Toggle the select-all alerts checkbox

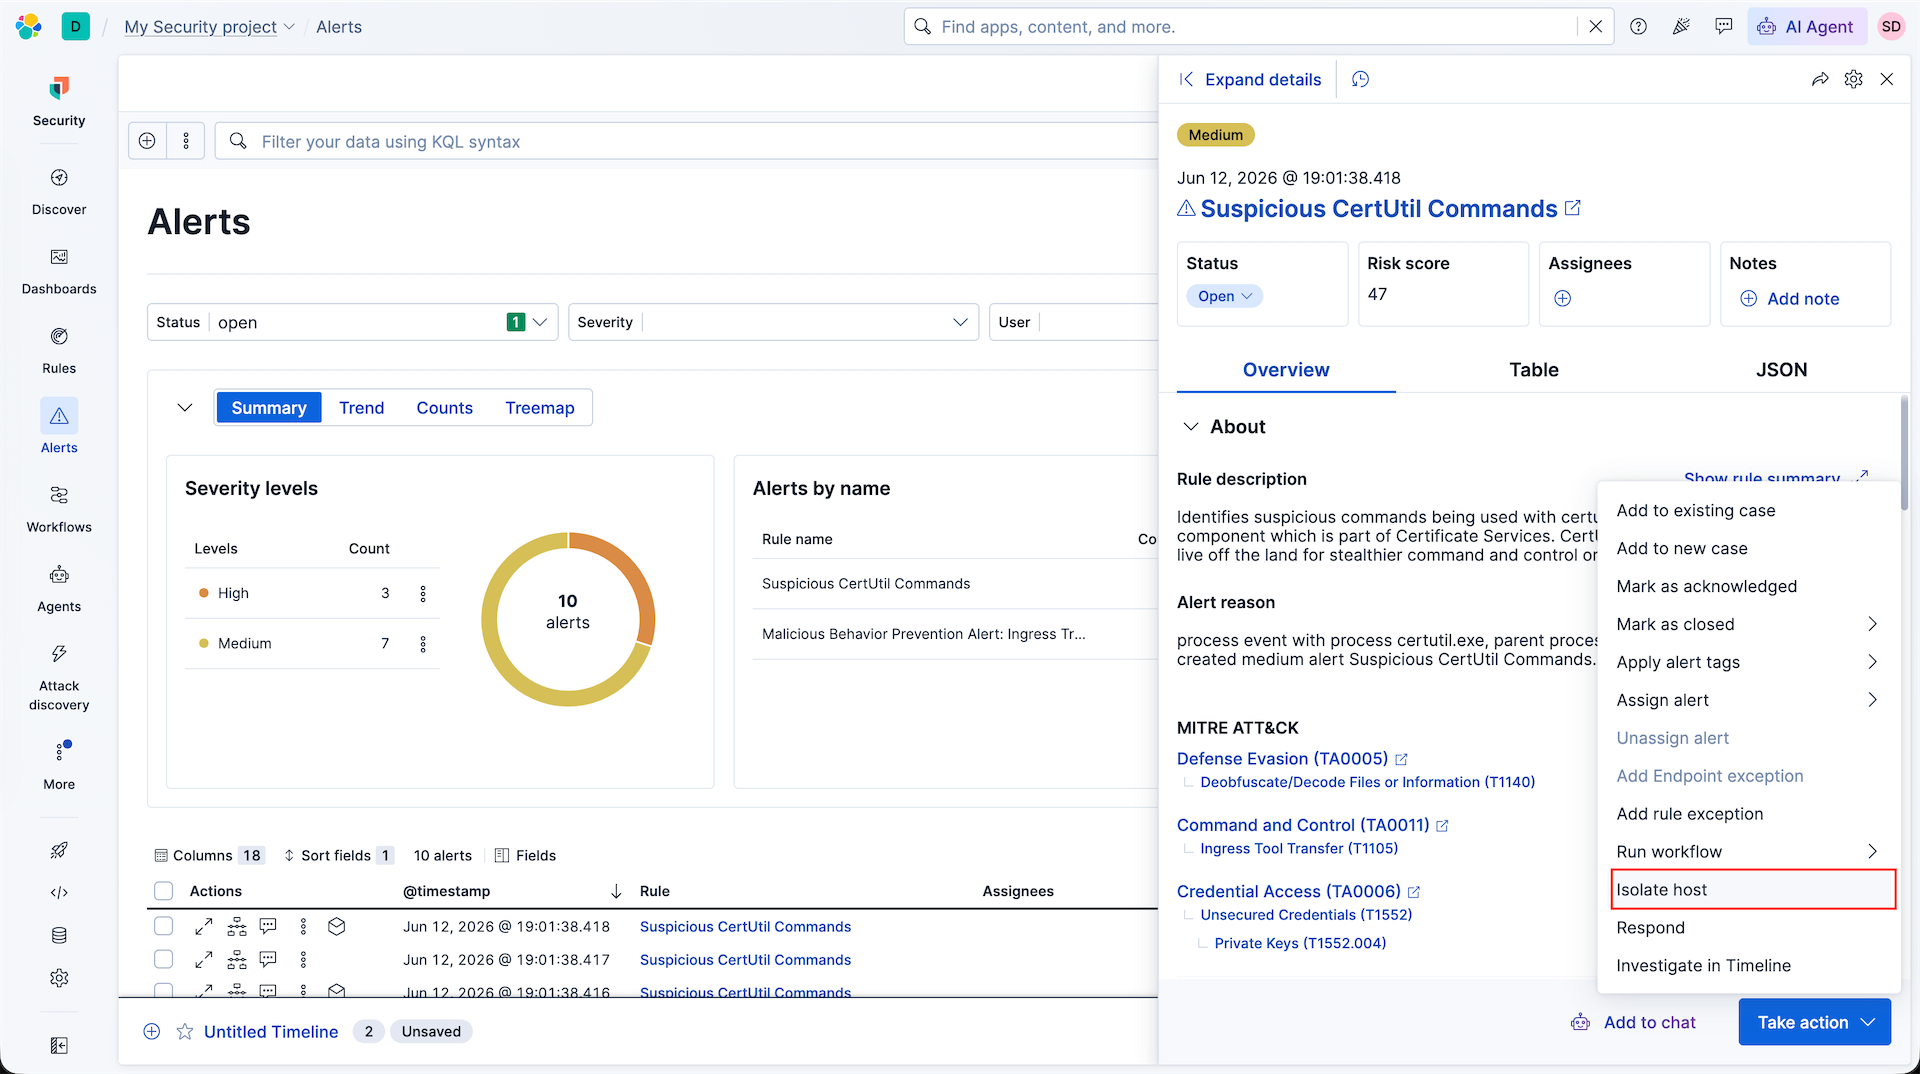coord(164,891)
